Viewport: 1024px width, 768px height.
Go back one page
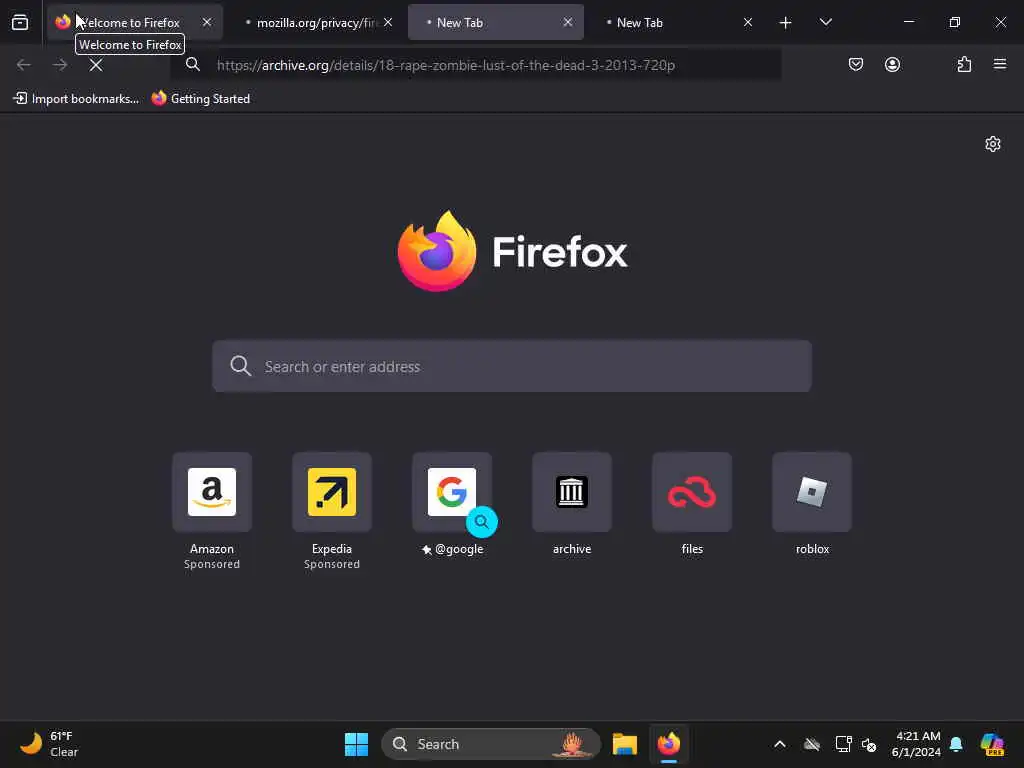[x=24, y=65]
